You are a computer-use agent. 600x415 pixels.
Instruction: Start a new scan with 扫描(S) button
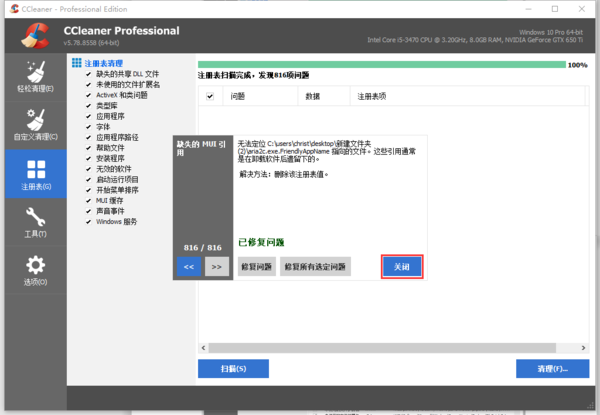click(x=233, y=369)
